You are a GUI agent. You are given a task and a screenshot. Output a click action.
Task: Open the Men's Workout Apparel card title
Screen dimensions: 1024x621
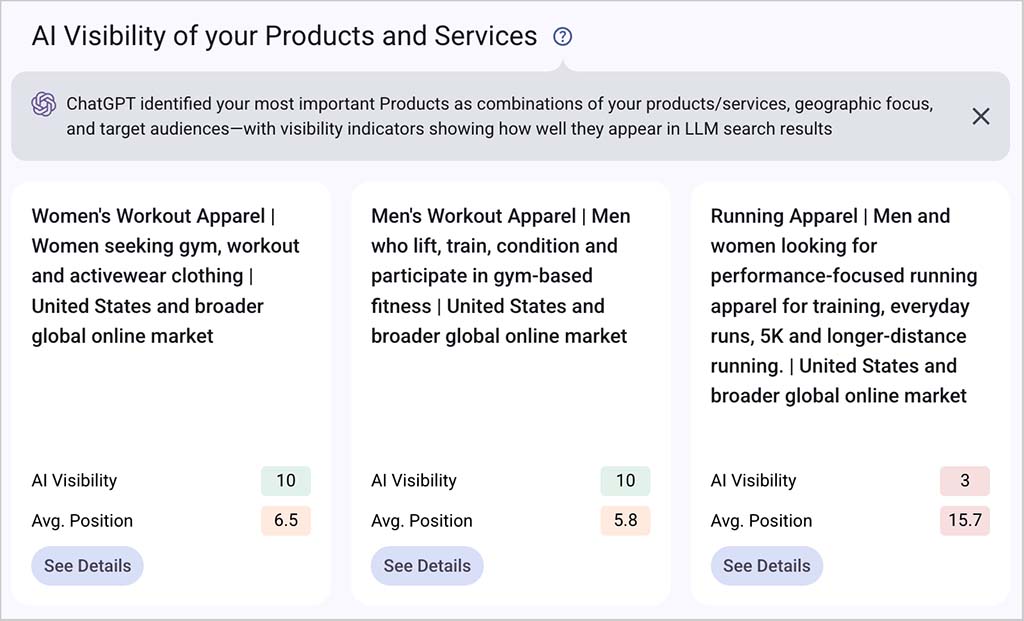(501, 276)
